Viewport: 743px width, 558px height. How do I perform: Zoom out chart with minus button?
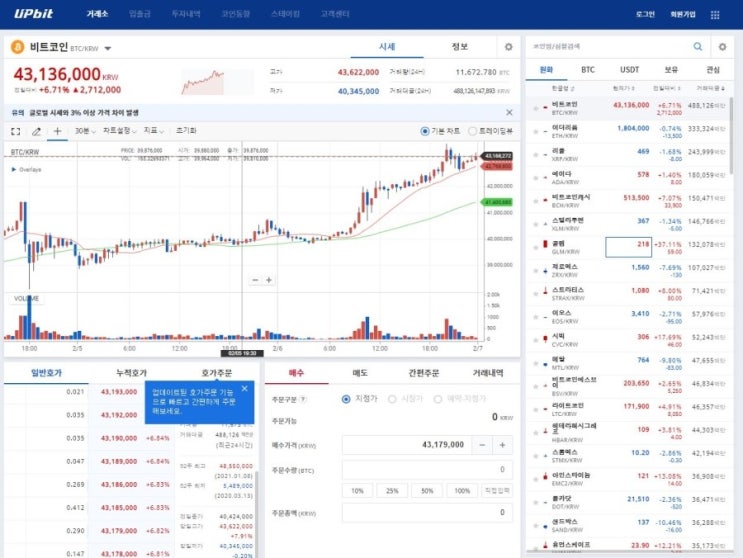click(x=255, y=280)
